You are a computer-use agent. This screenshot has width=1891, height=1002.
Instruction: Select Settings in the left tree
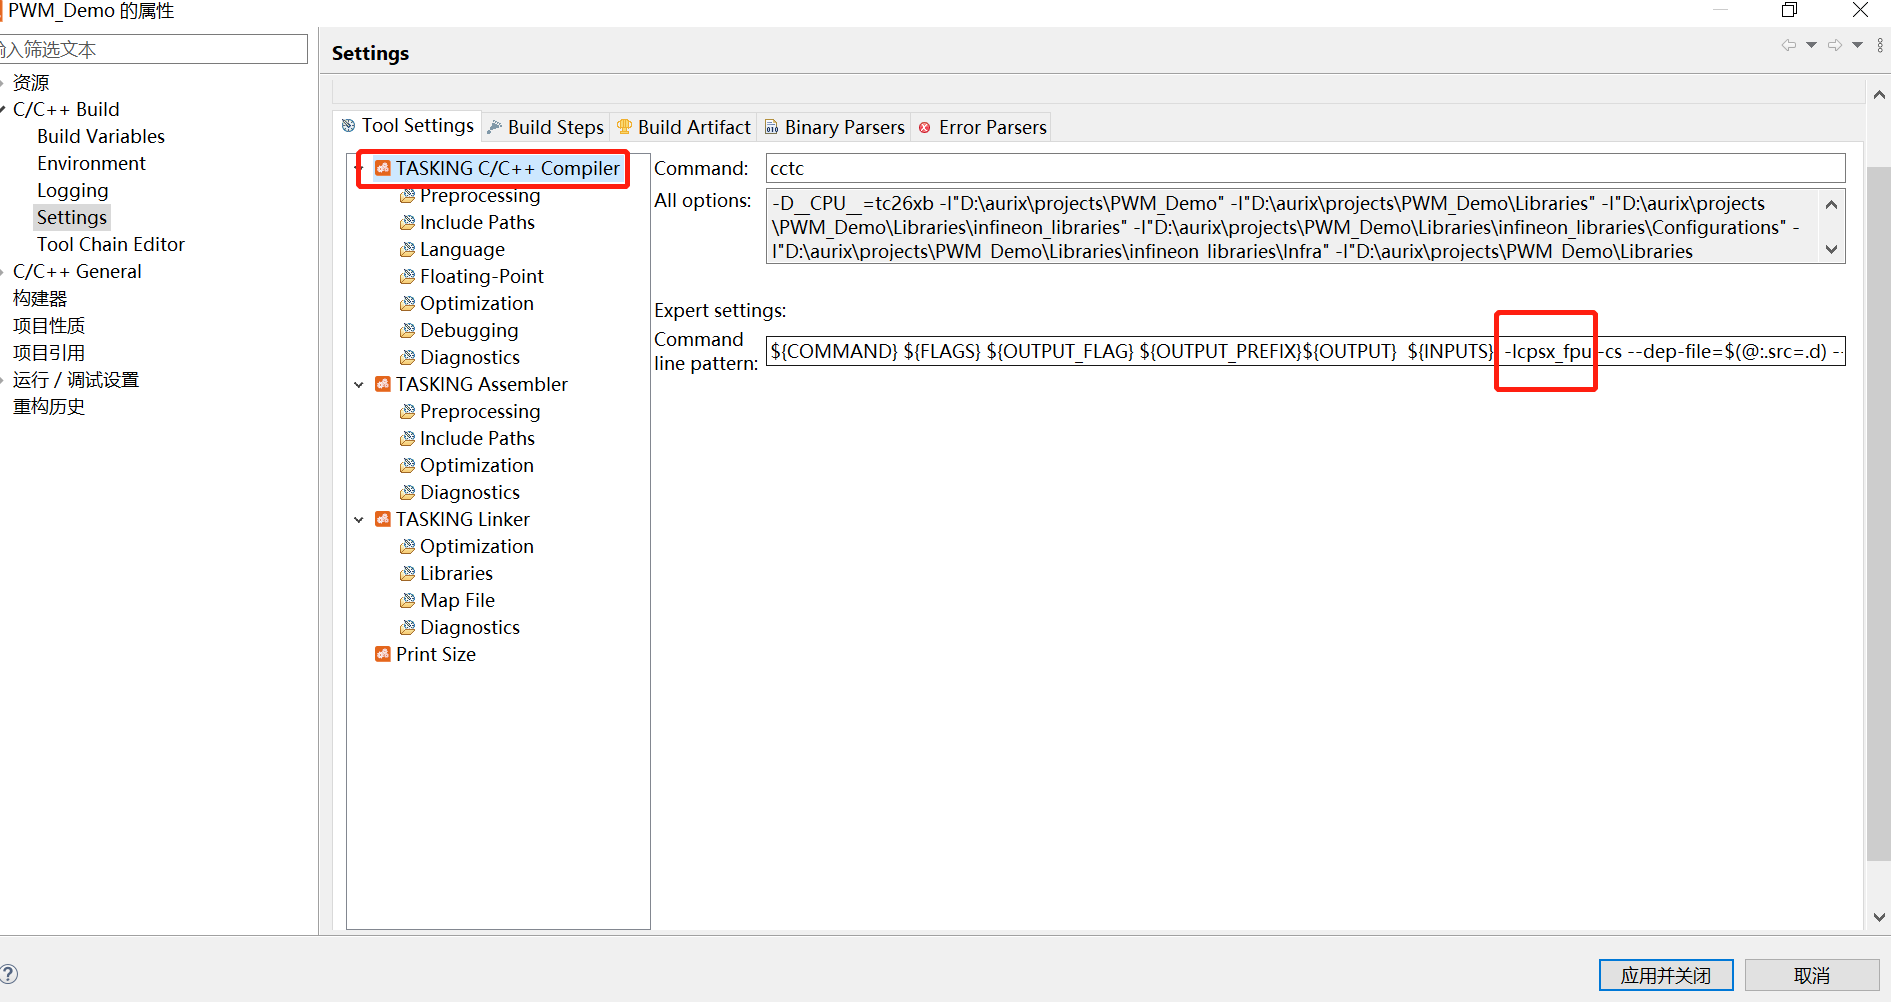[72, 217]
